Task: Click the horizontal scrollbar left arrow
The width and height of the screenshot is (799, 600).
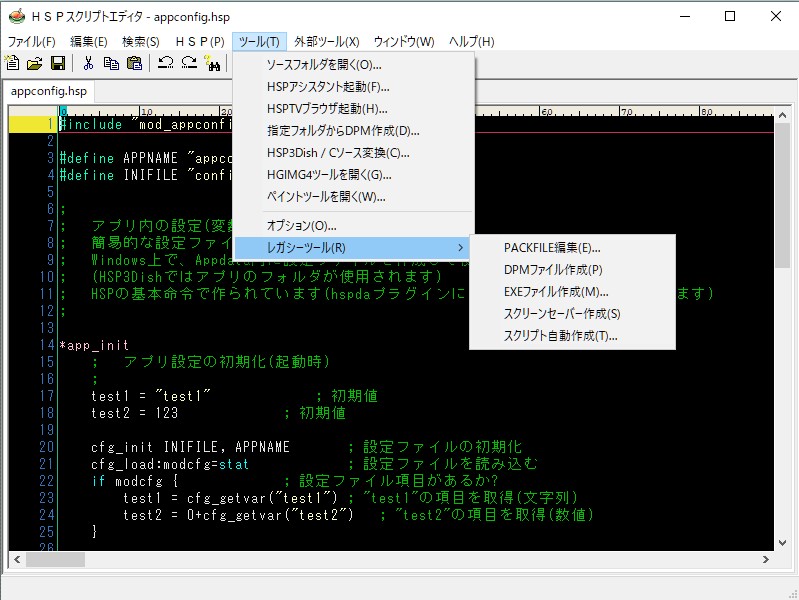Action: (x=17, y=559)
